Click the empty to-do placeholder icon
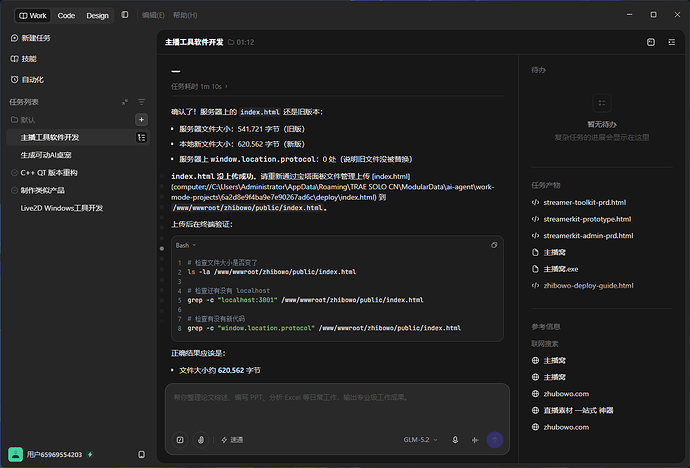690x468 pixels. pos(602,103)
